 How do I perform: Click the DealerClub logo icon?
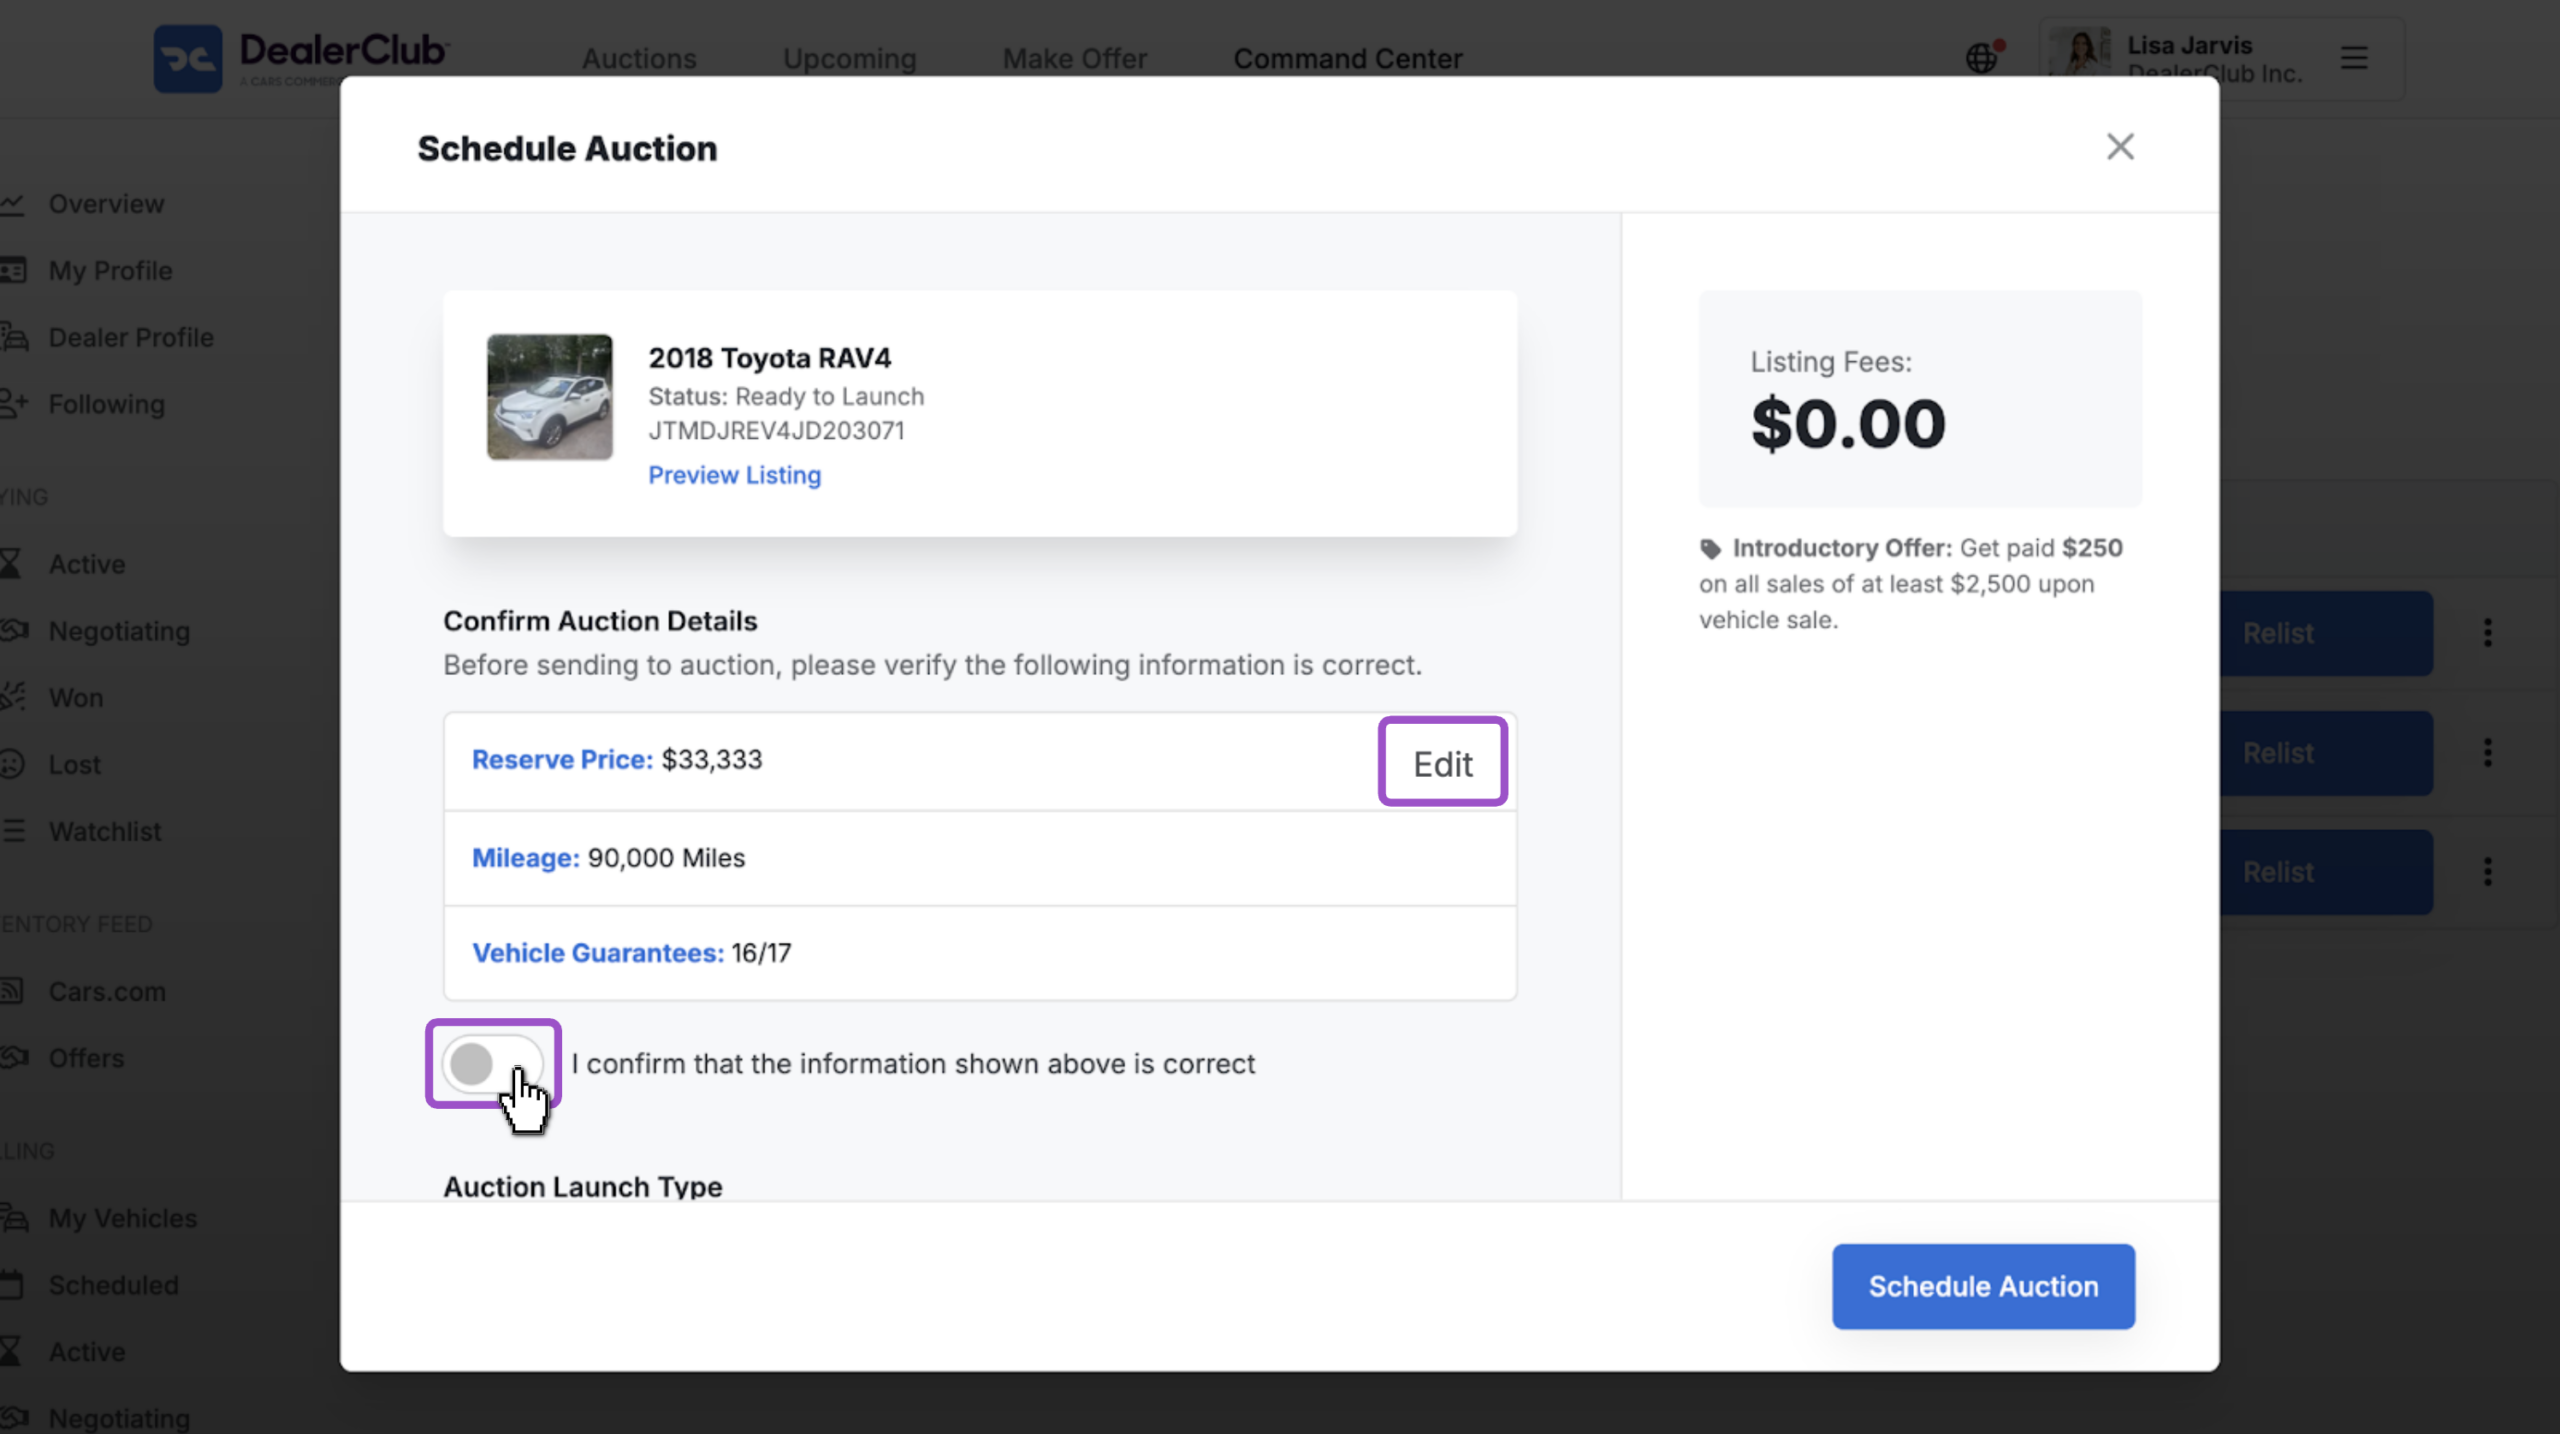click(188, 59)
